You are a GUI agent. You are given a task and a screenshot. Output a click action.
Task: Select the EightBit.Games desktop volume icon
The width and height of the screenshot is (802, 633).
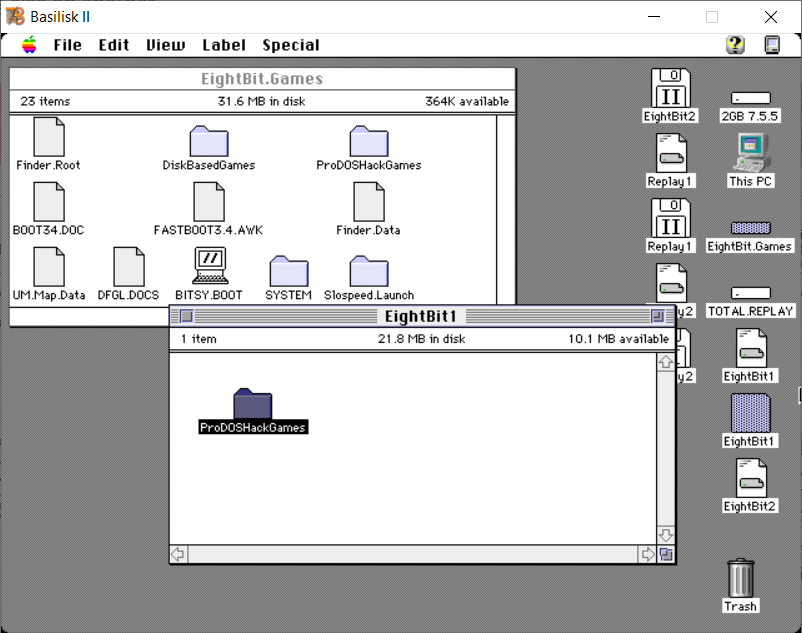click(750, 237)
